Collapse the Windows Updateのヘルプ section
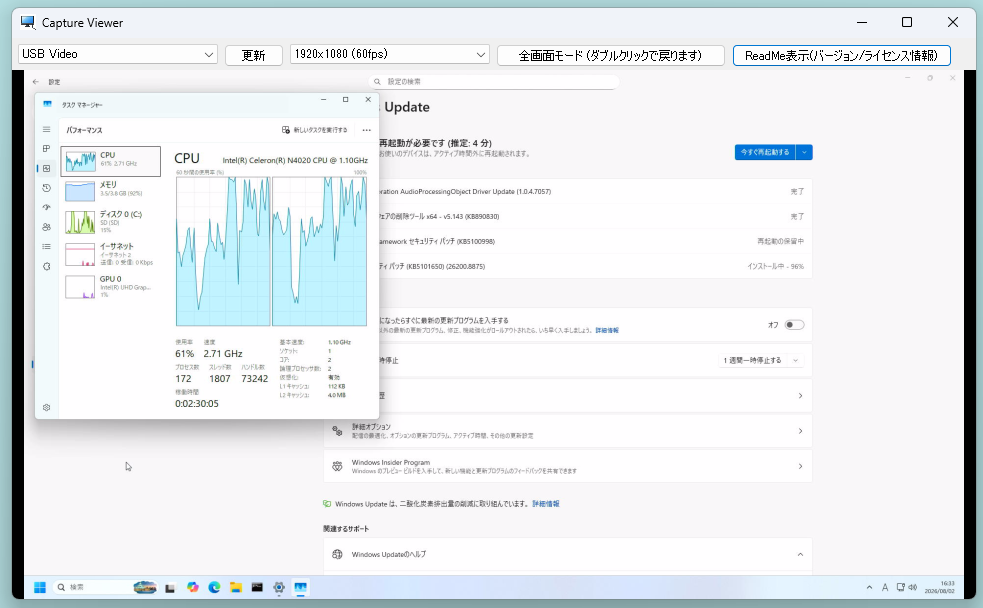 [x=800, y=554]
